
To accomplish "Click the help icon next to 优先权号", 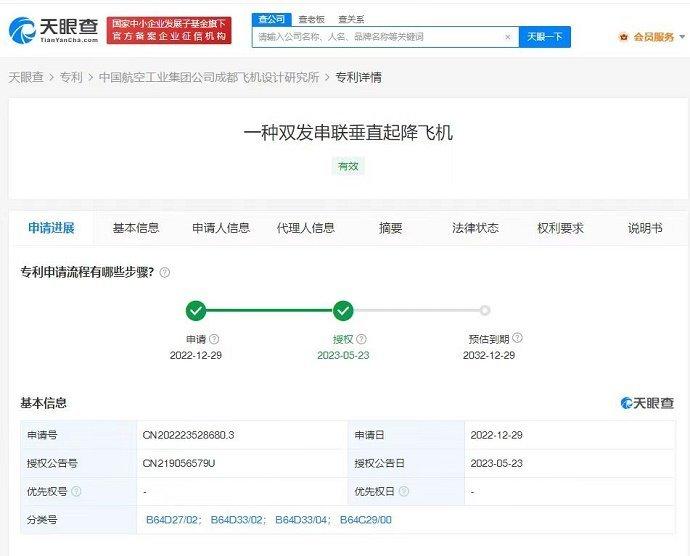I will pos(76,491).
